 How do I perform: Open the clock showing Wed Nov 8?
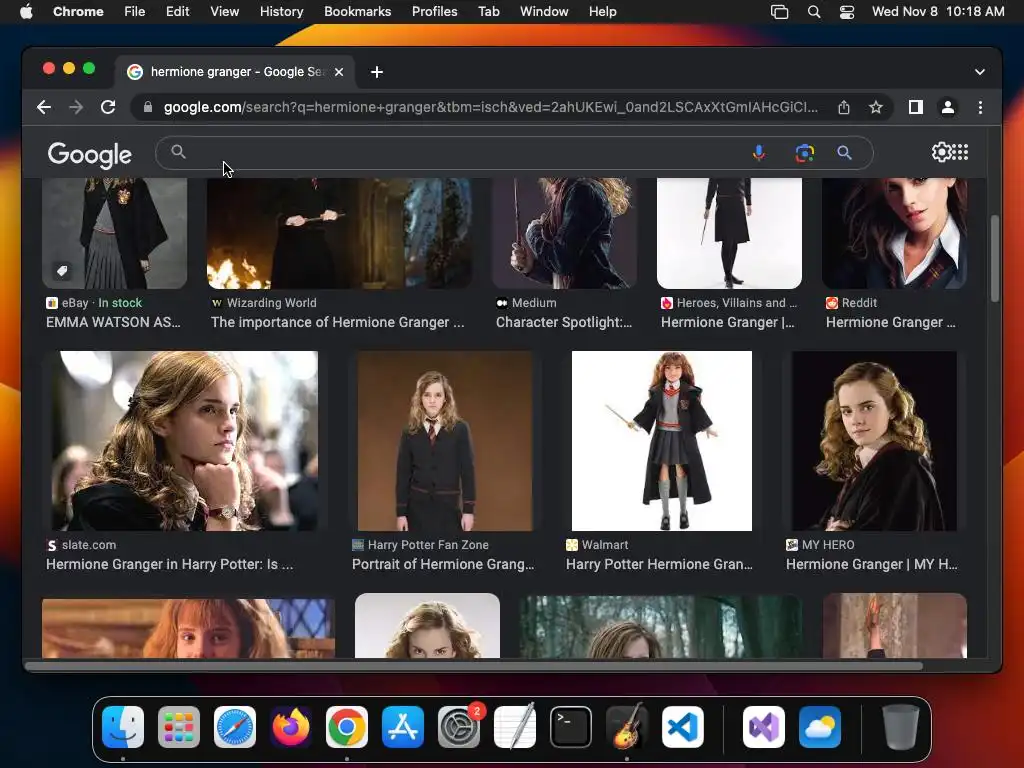click(938, 11)
